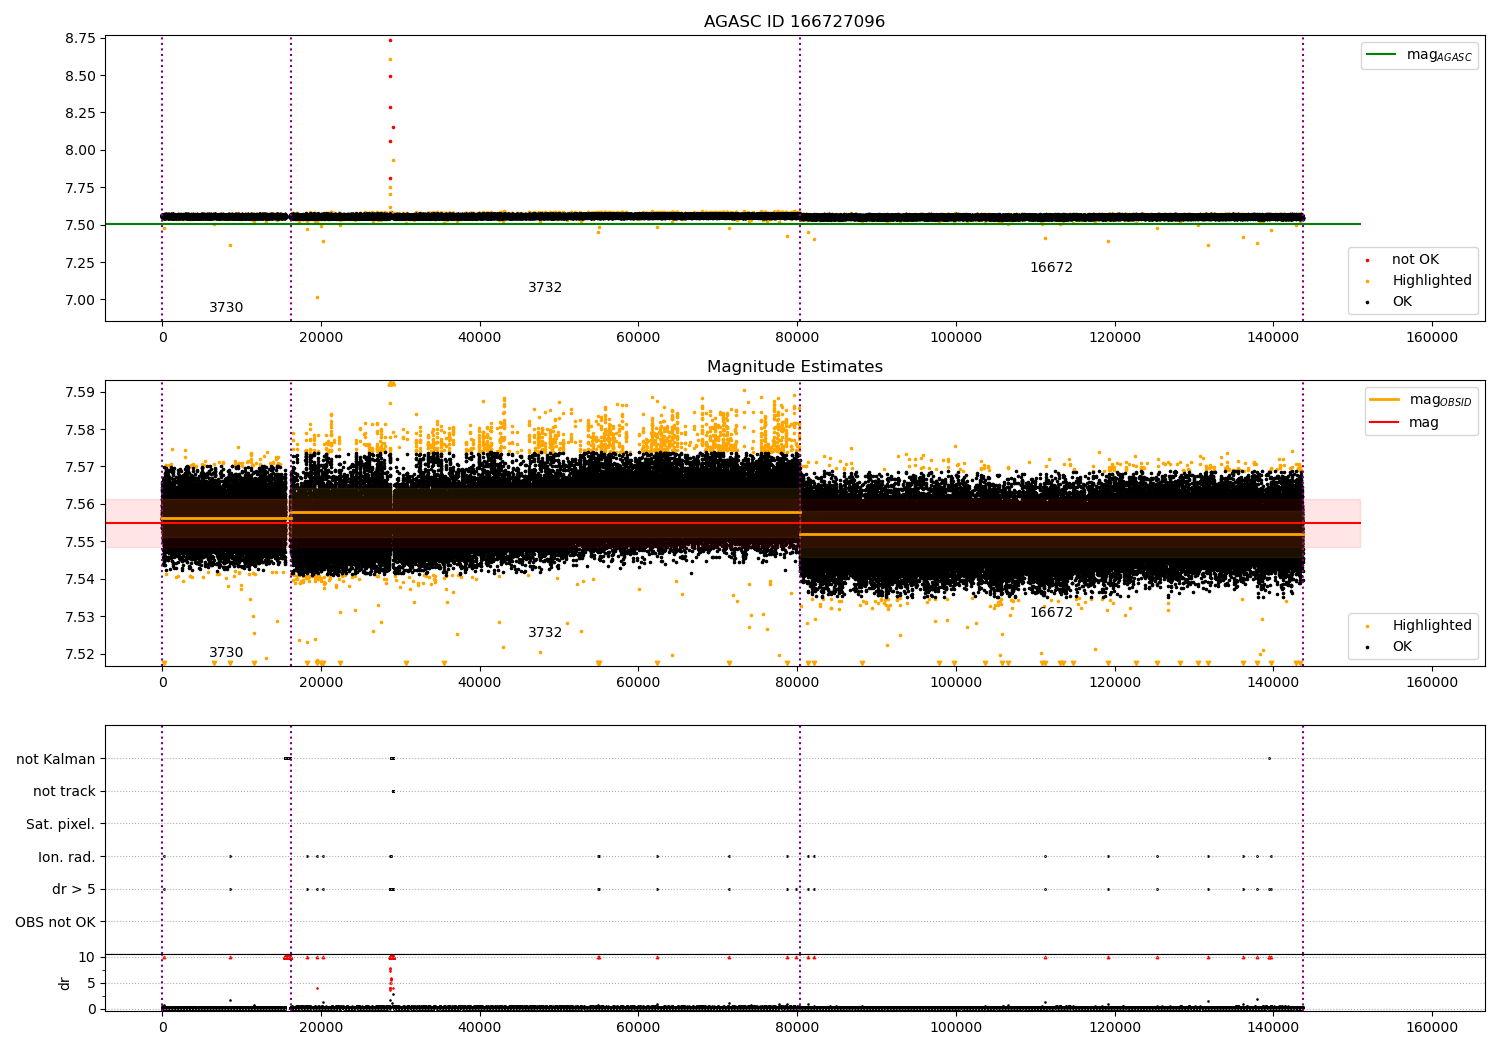Click x-axis tick "20000" under Magnitude Estimates plot
The width and height of the screenshot is (1500, 1050).
pos(321,683)
